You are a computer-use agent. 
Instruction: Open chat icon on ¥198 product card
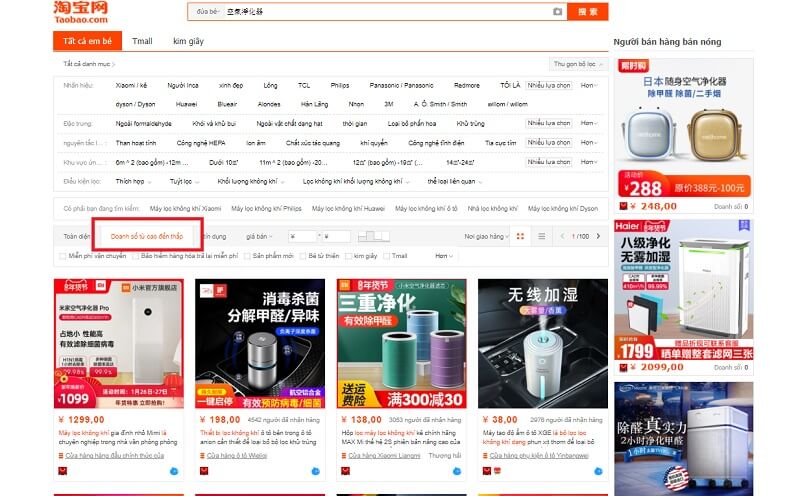[315, 471]
